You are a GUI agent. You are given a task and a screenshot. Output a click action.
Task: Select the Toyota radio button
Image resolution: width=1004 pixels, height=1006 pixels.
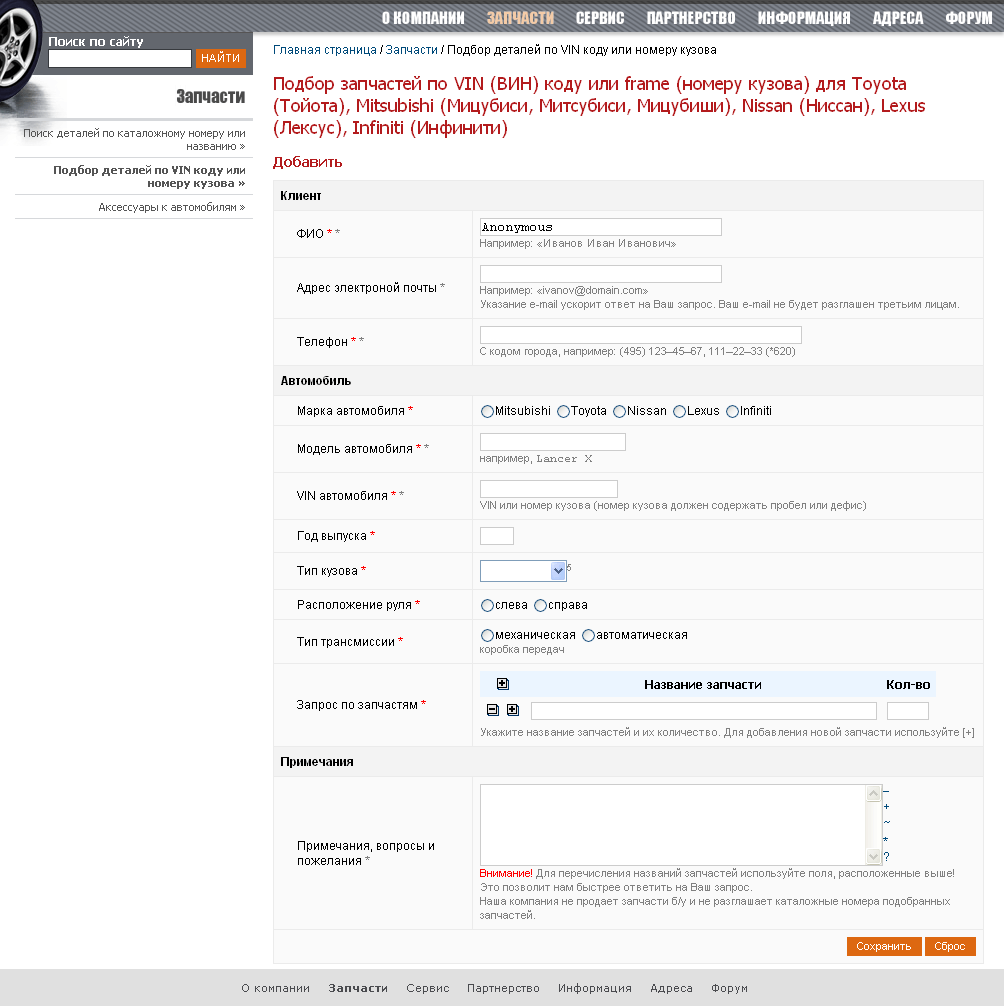pyautogui.click(x=564, y=411)
